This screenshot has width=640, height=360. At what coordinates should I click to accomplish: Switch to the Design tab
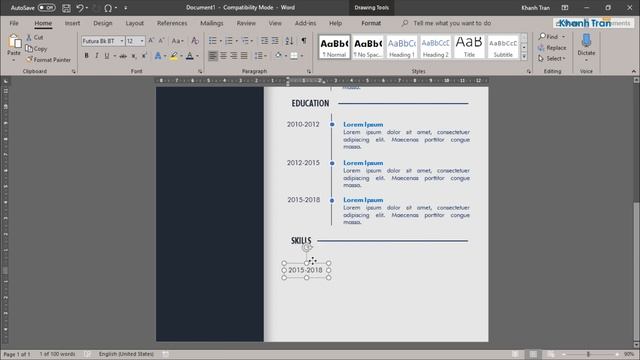click(x=102, y=23)
